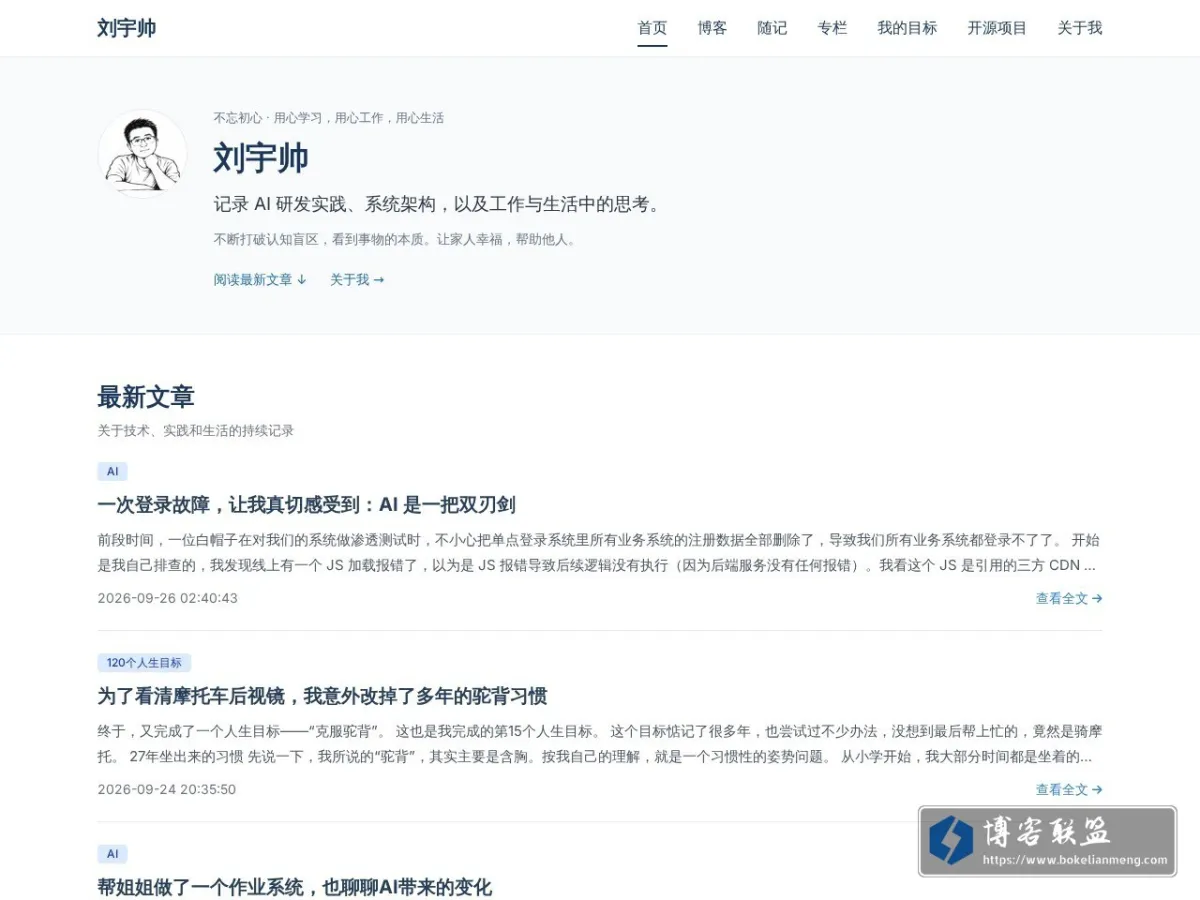Follow the 关于我 → link under the intro

357,280
